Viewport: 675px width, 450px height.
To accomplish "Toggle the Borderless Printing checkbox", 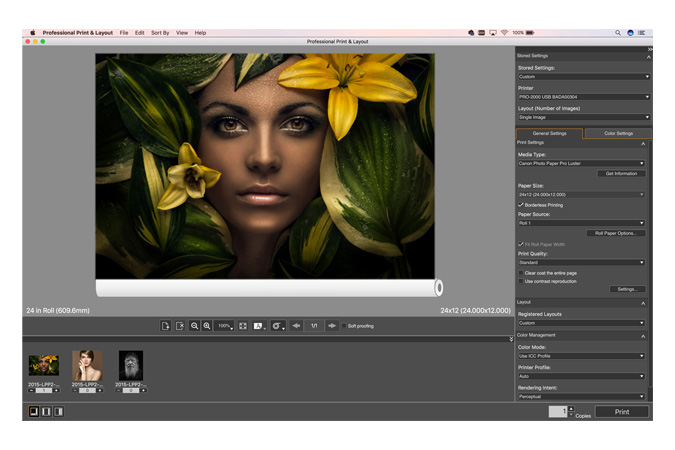I will pos(520,205).
